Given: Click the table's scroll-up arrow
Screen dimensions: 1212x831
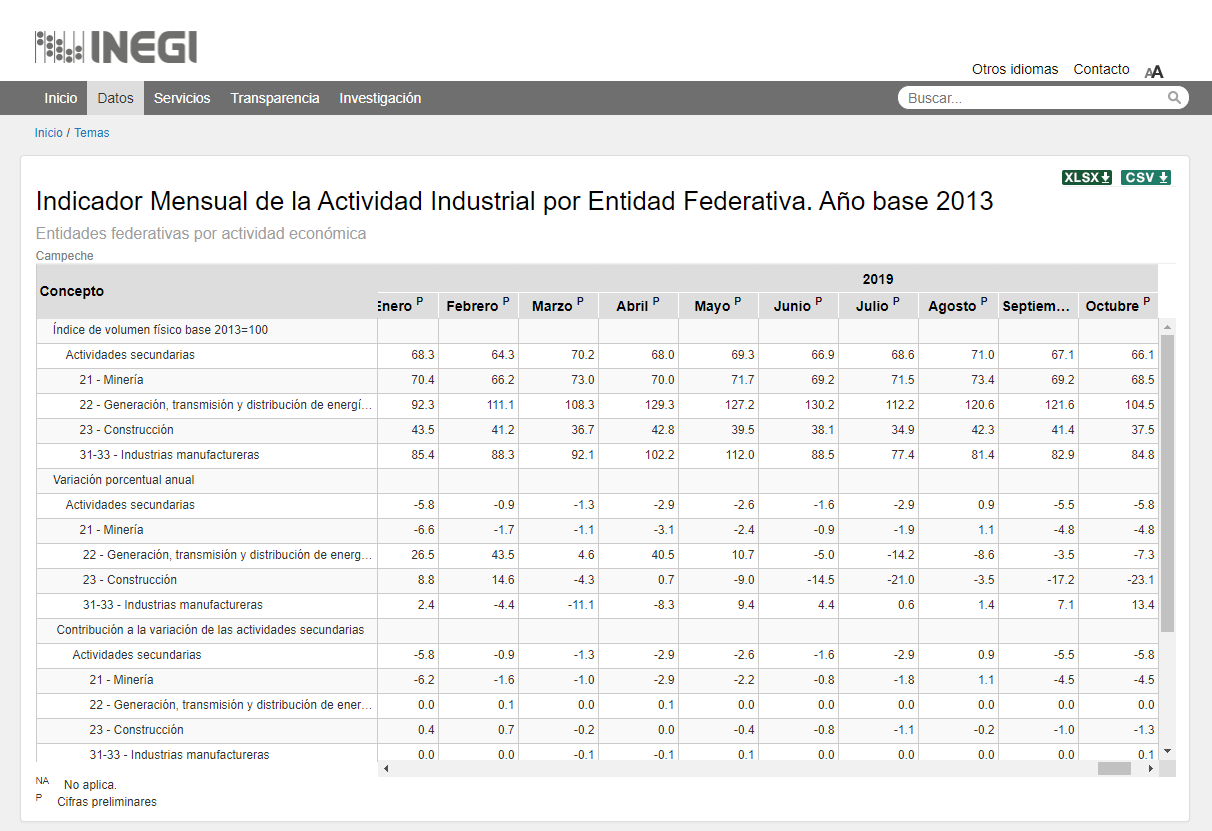Looking at the screenshot, I should (1167, 327).
